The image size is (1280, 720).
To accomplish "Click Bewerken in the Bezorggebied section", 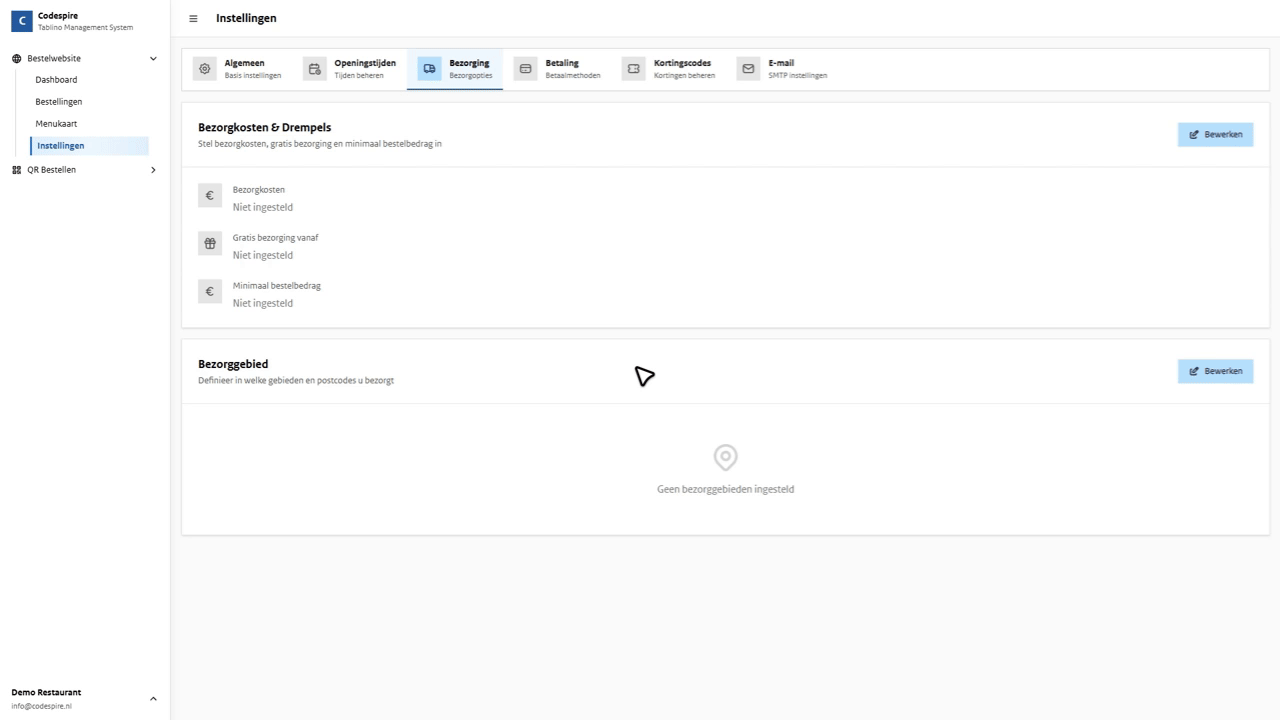I will [x=1215, y=371].
